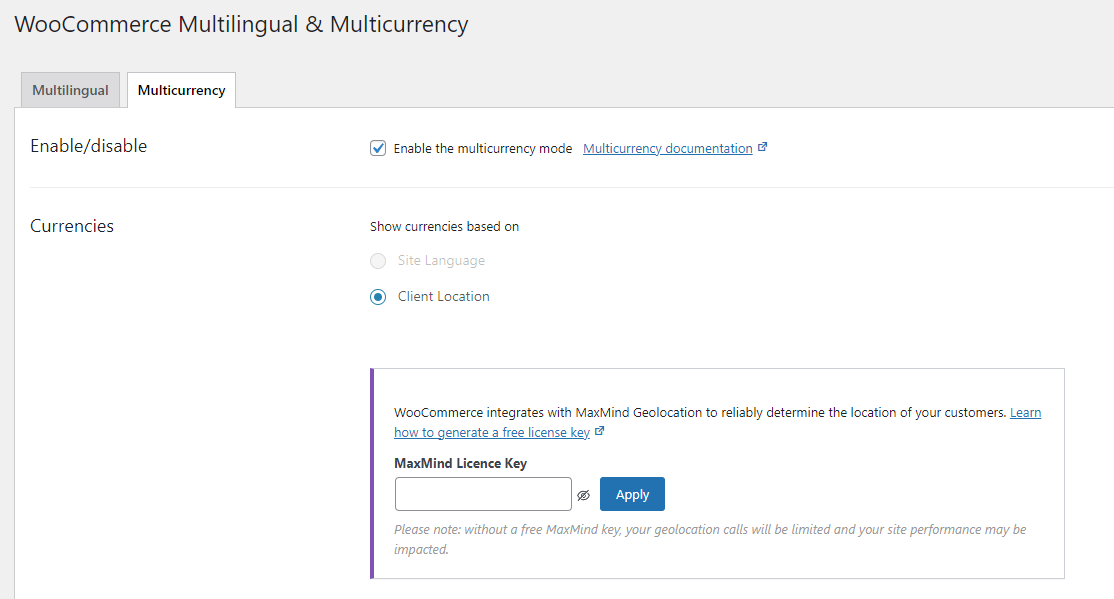Click external link icon after free license key
This screenshot has width=1114, height=599.
[599, 431]
